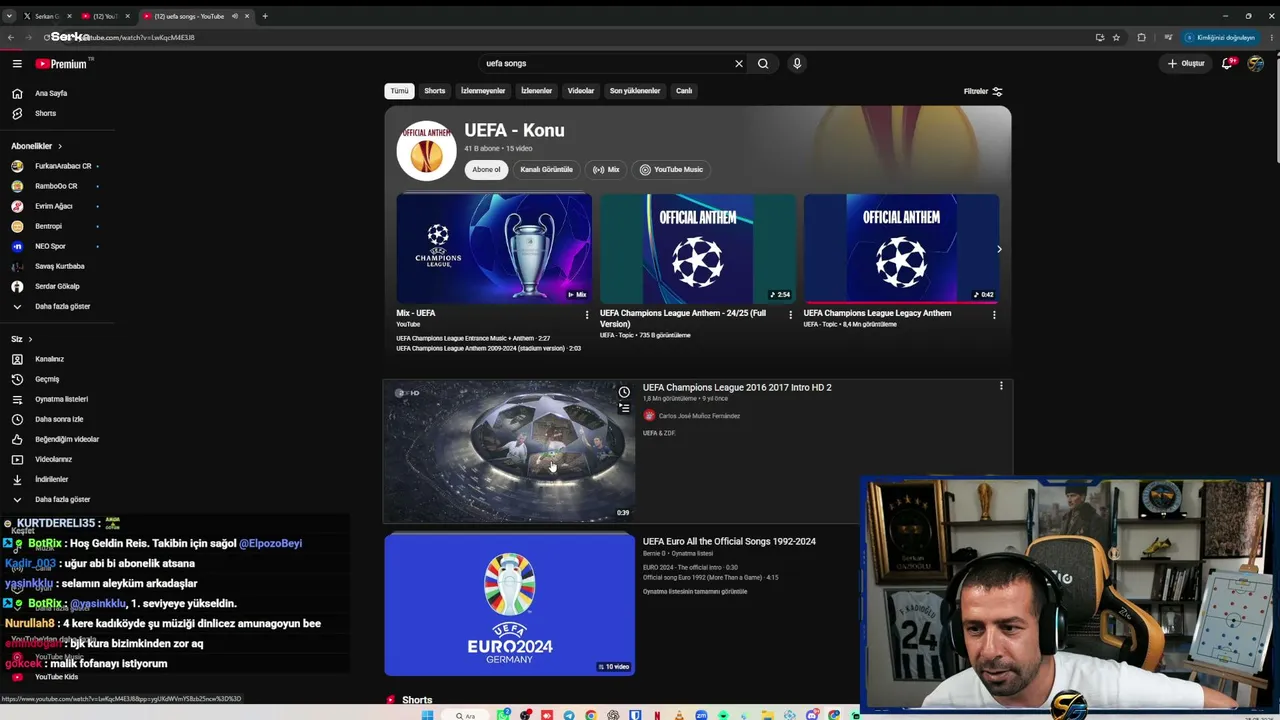
Task: Open the Oluştur create menu
Action: [x=1186, y=63]
